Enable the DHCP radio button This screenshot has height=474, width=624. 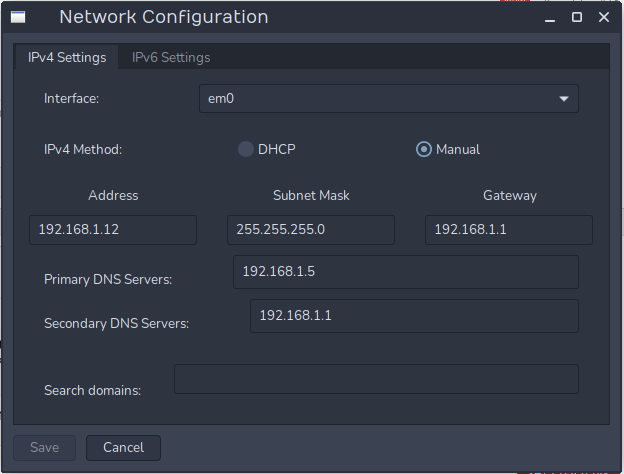pyautogui.click(x=246, y=149)
